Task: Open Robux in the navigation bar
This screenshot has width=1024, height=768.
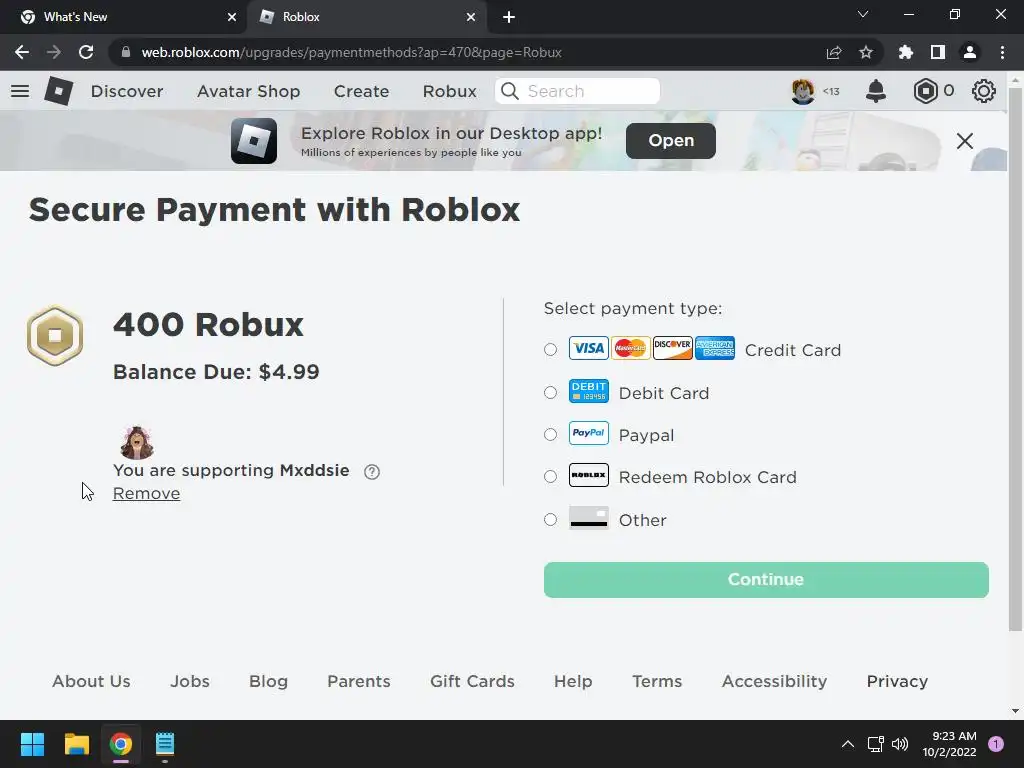Action: (449, 91)
